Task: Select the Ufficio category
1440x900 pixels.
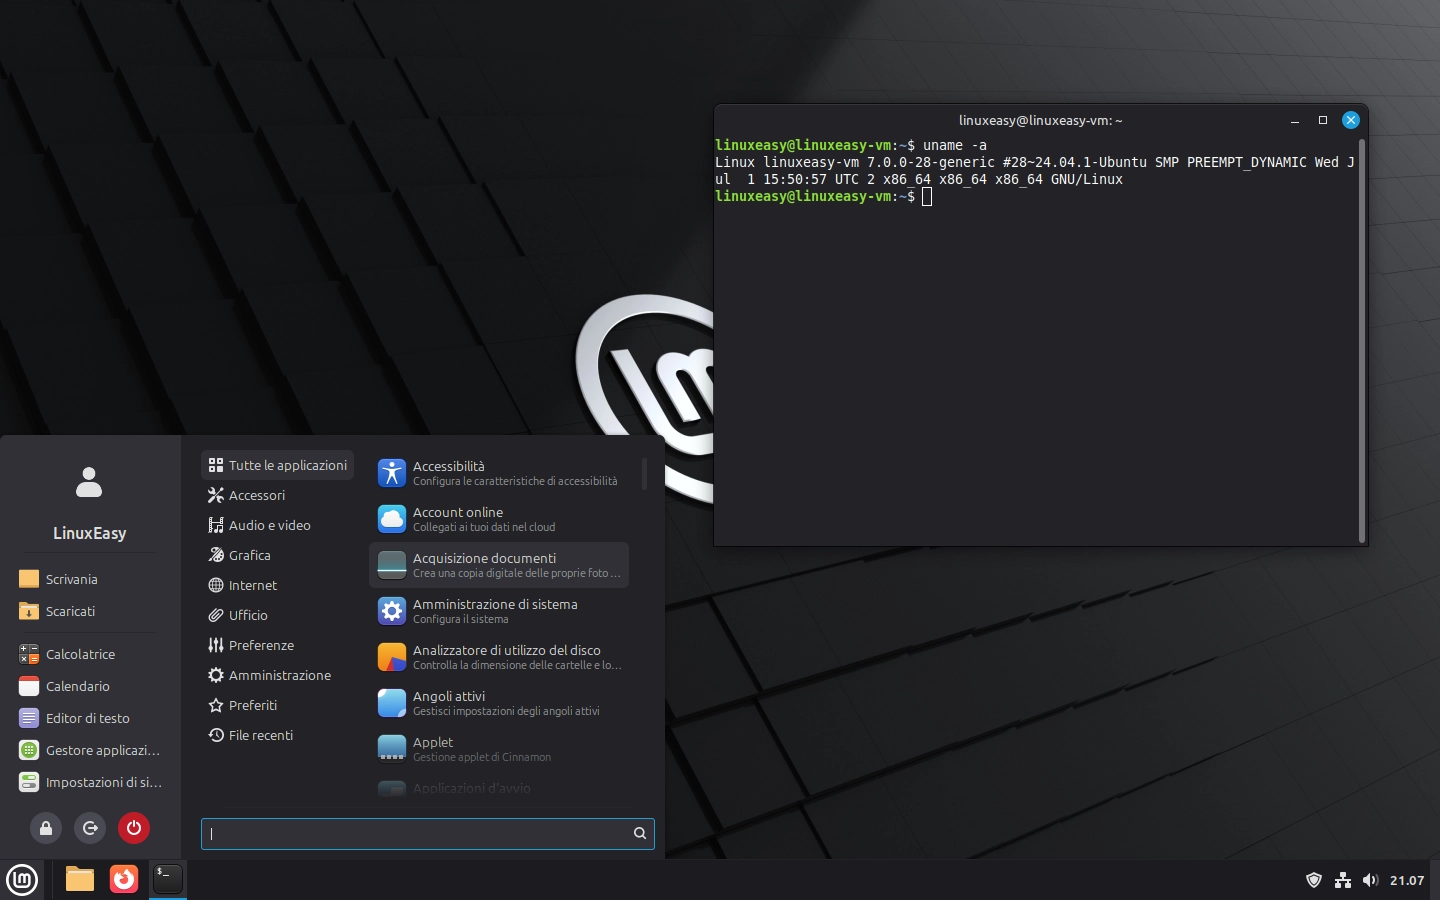Action: coord(278,615)
